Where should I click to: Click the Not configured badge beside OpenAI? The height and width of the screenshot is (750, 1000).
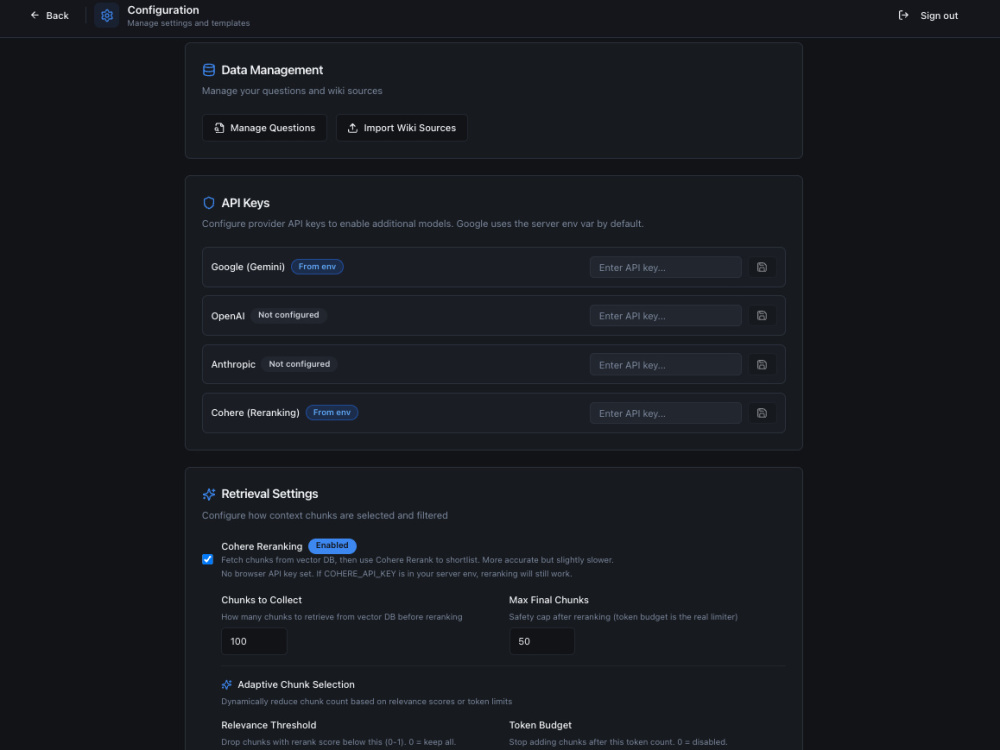[288, 315]
